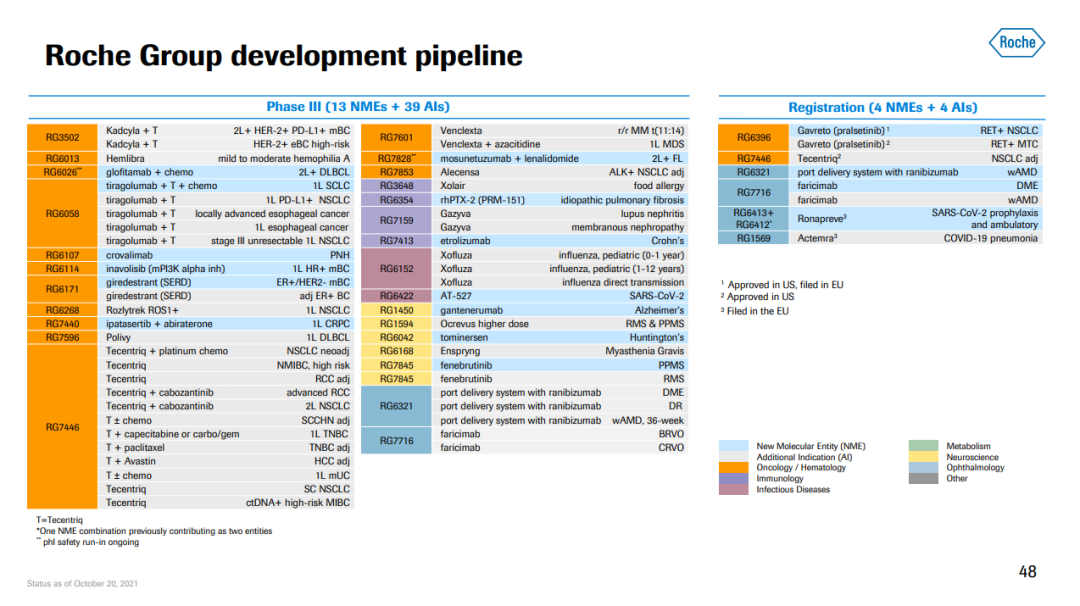Select footnote 'Approved in US, filed in EU'
Screen dimensions: 1080x606
(x=785, y=284)
